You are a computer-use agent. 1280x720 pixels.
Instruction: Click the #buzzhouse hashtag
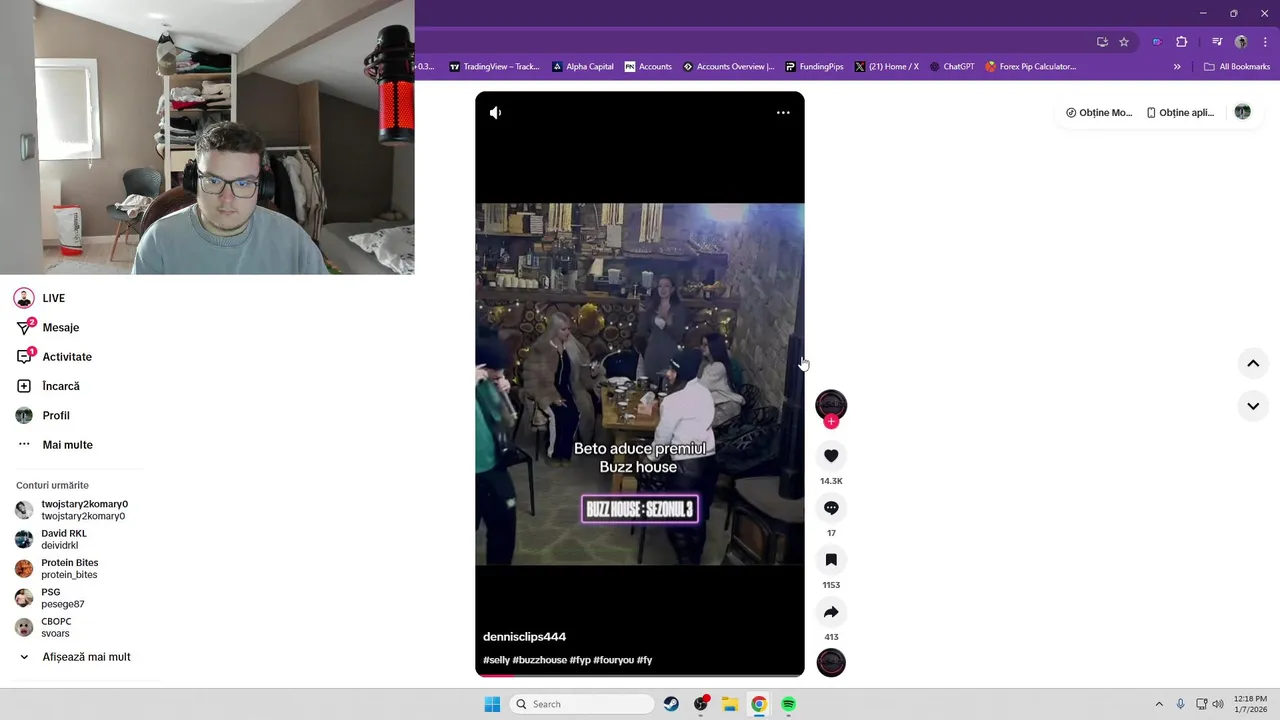(x=540, y=660)
